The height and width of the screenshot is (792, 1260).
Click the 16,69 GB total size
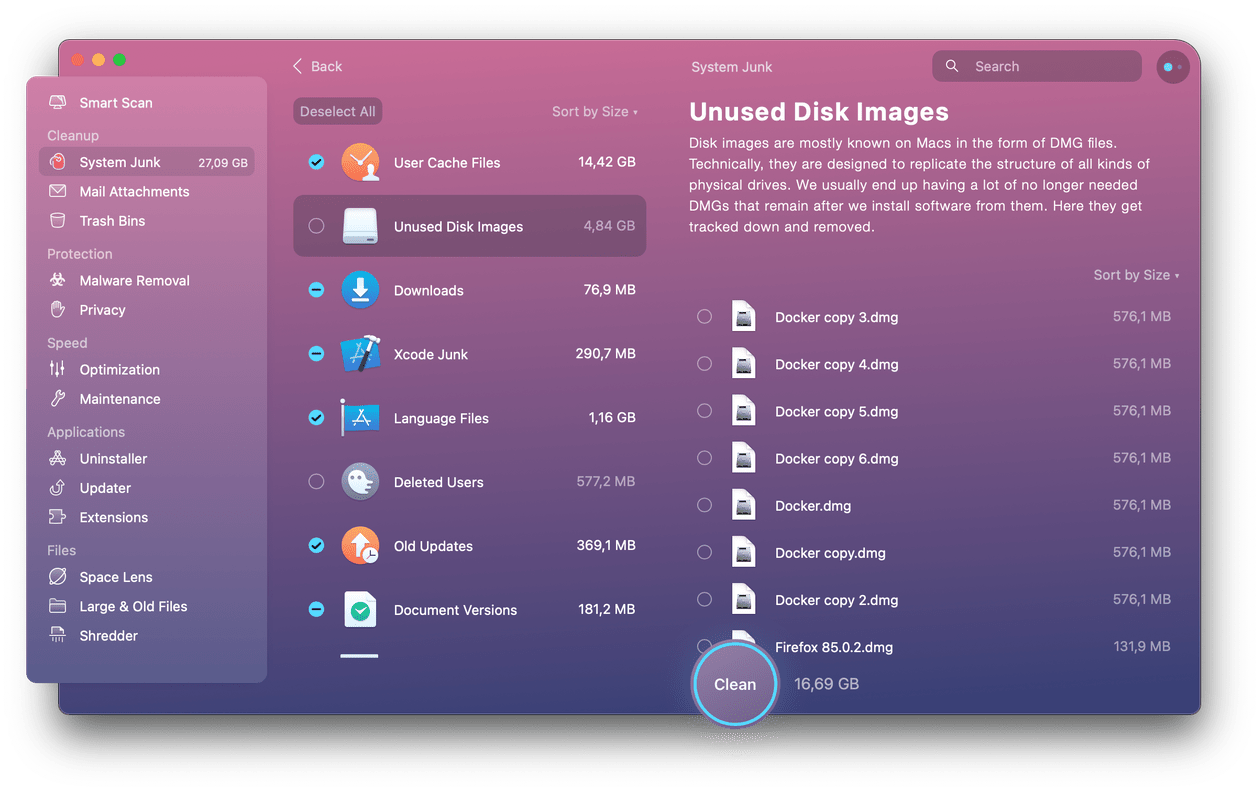827,684
